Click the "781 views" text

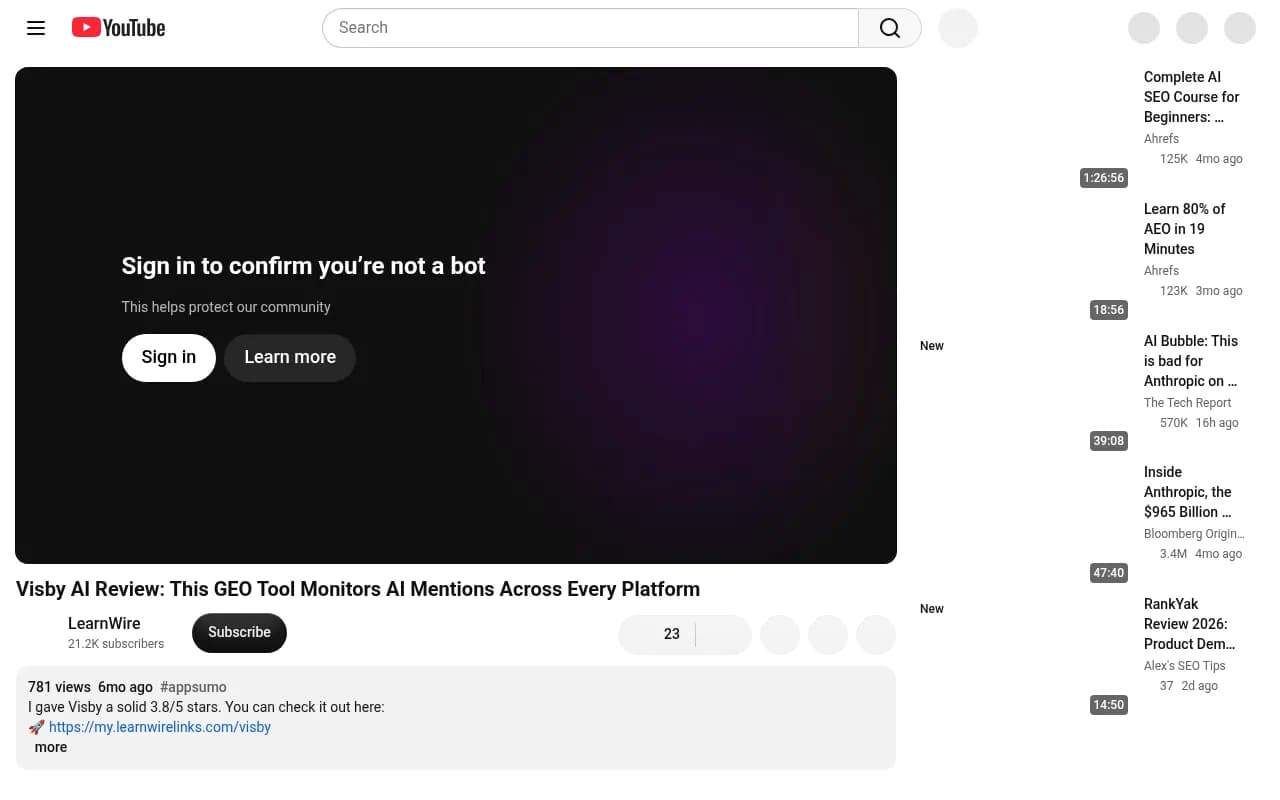point(59,687)
